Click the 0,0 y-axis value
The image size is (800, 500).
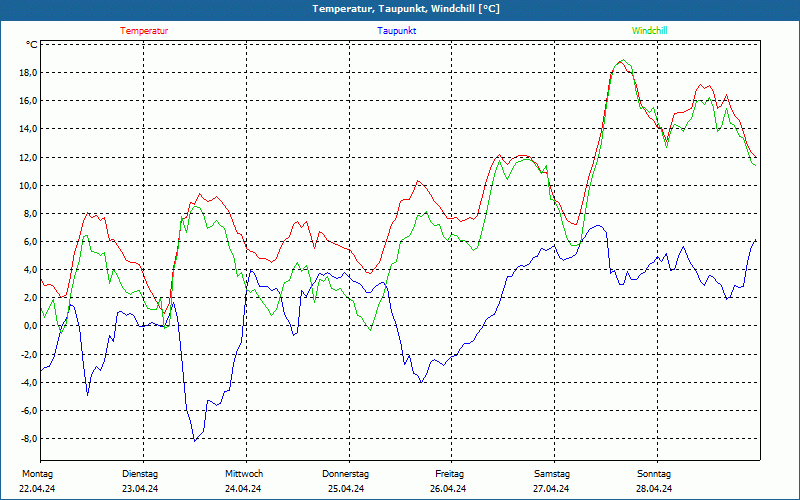point(30,326)
